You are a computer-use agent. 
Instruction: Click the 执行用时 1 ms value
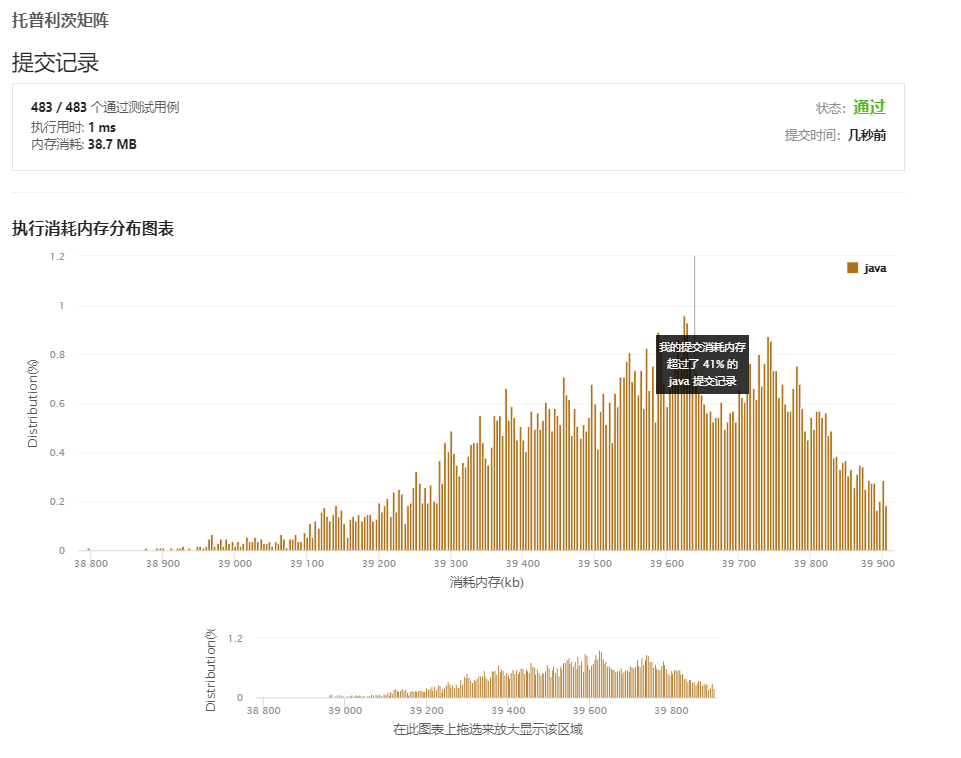[102, 127]
